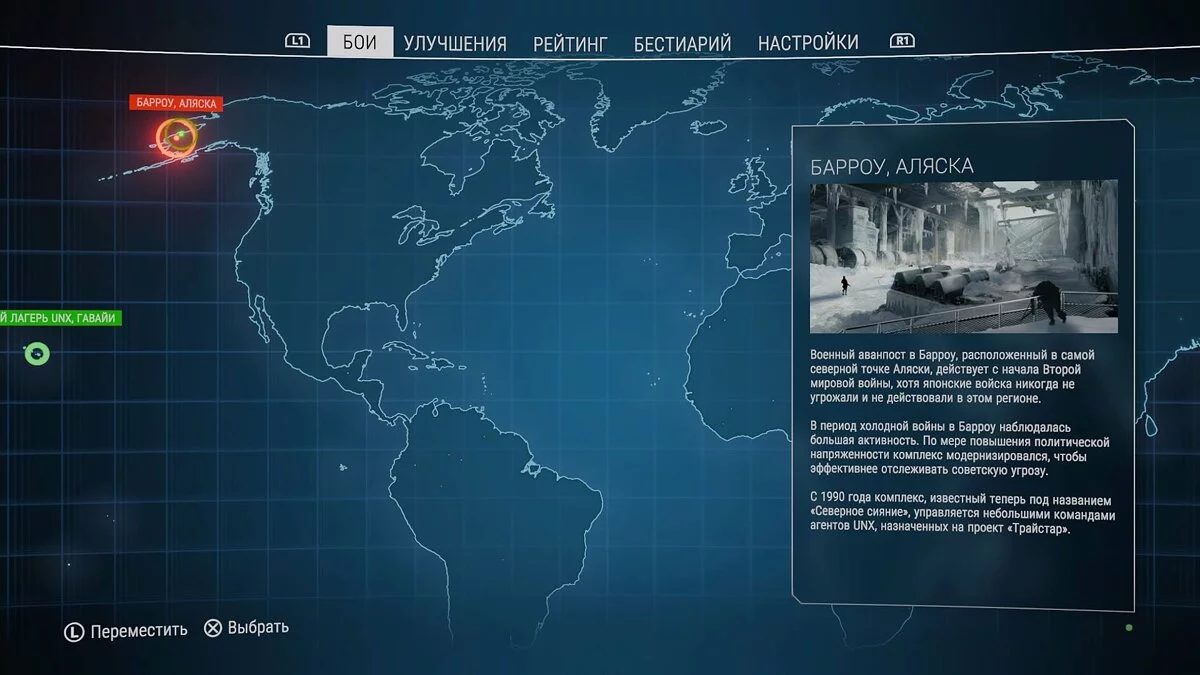Click the small green status dot
This screenshot has width=1200, height=675.
[x=1129, y=628]
